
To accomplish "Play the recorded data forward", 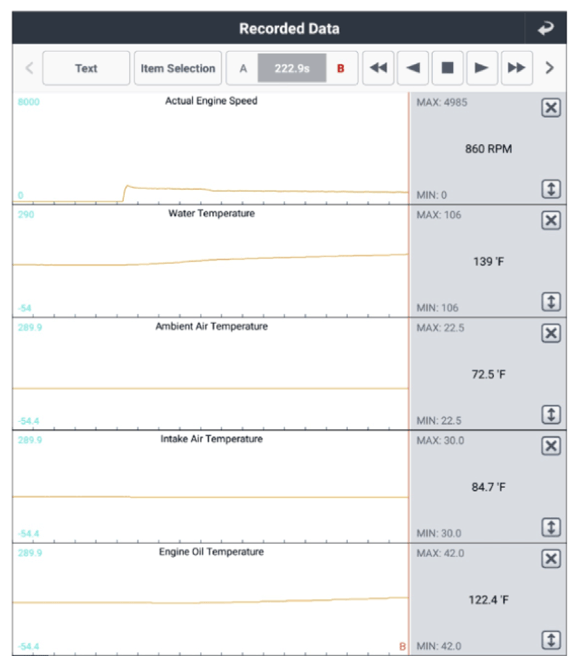I will pyautogui.click(x=482, y=68).
